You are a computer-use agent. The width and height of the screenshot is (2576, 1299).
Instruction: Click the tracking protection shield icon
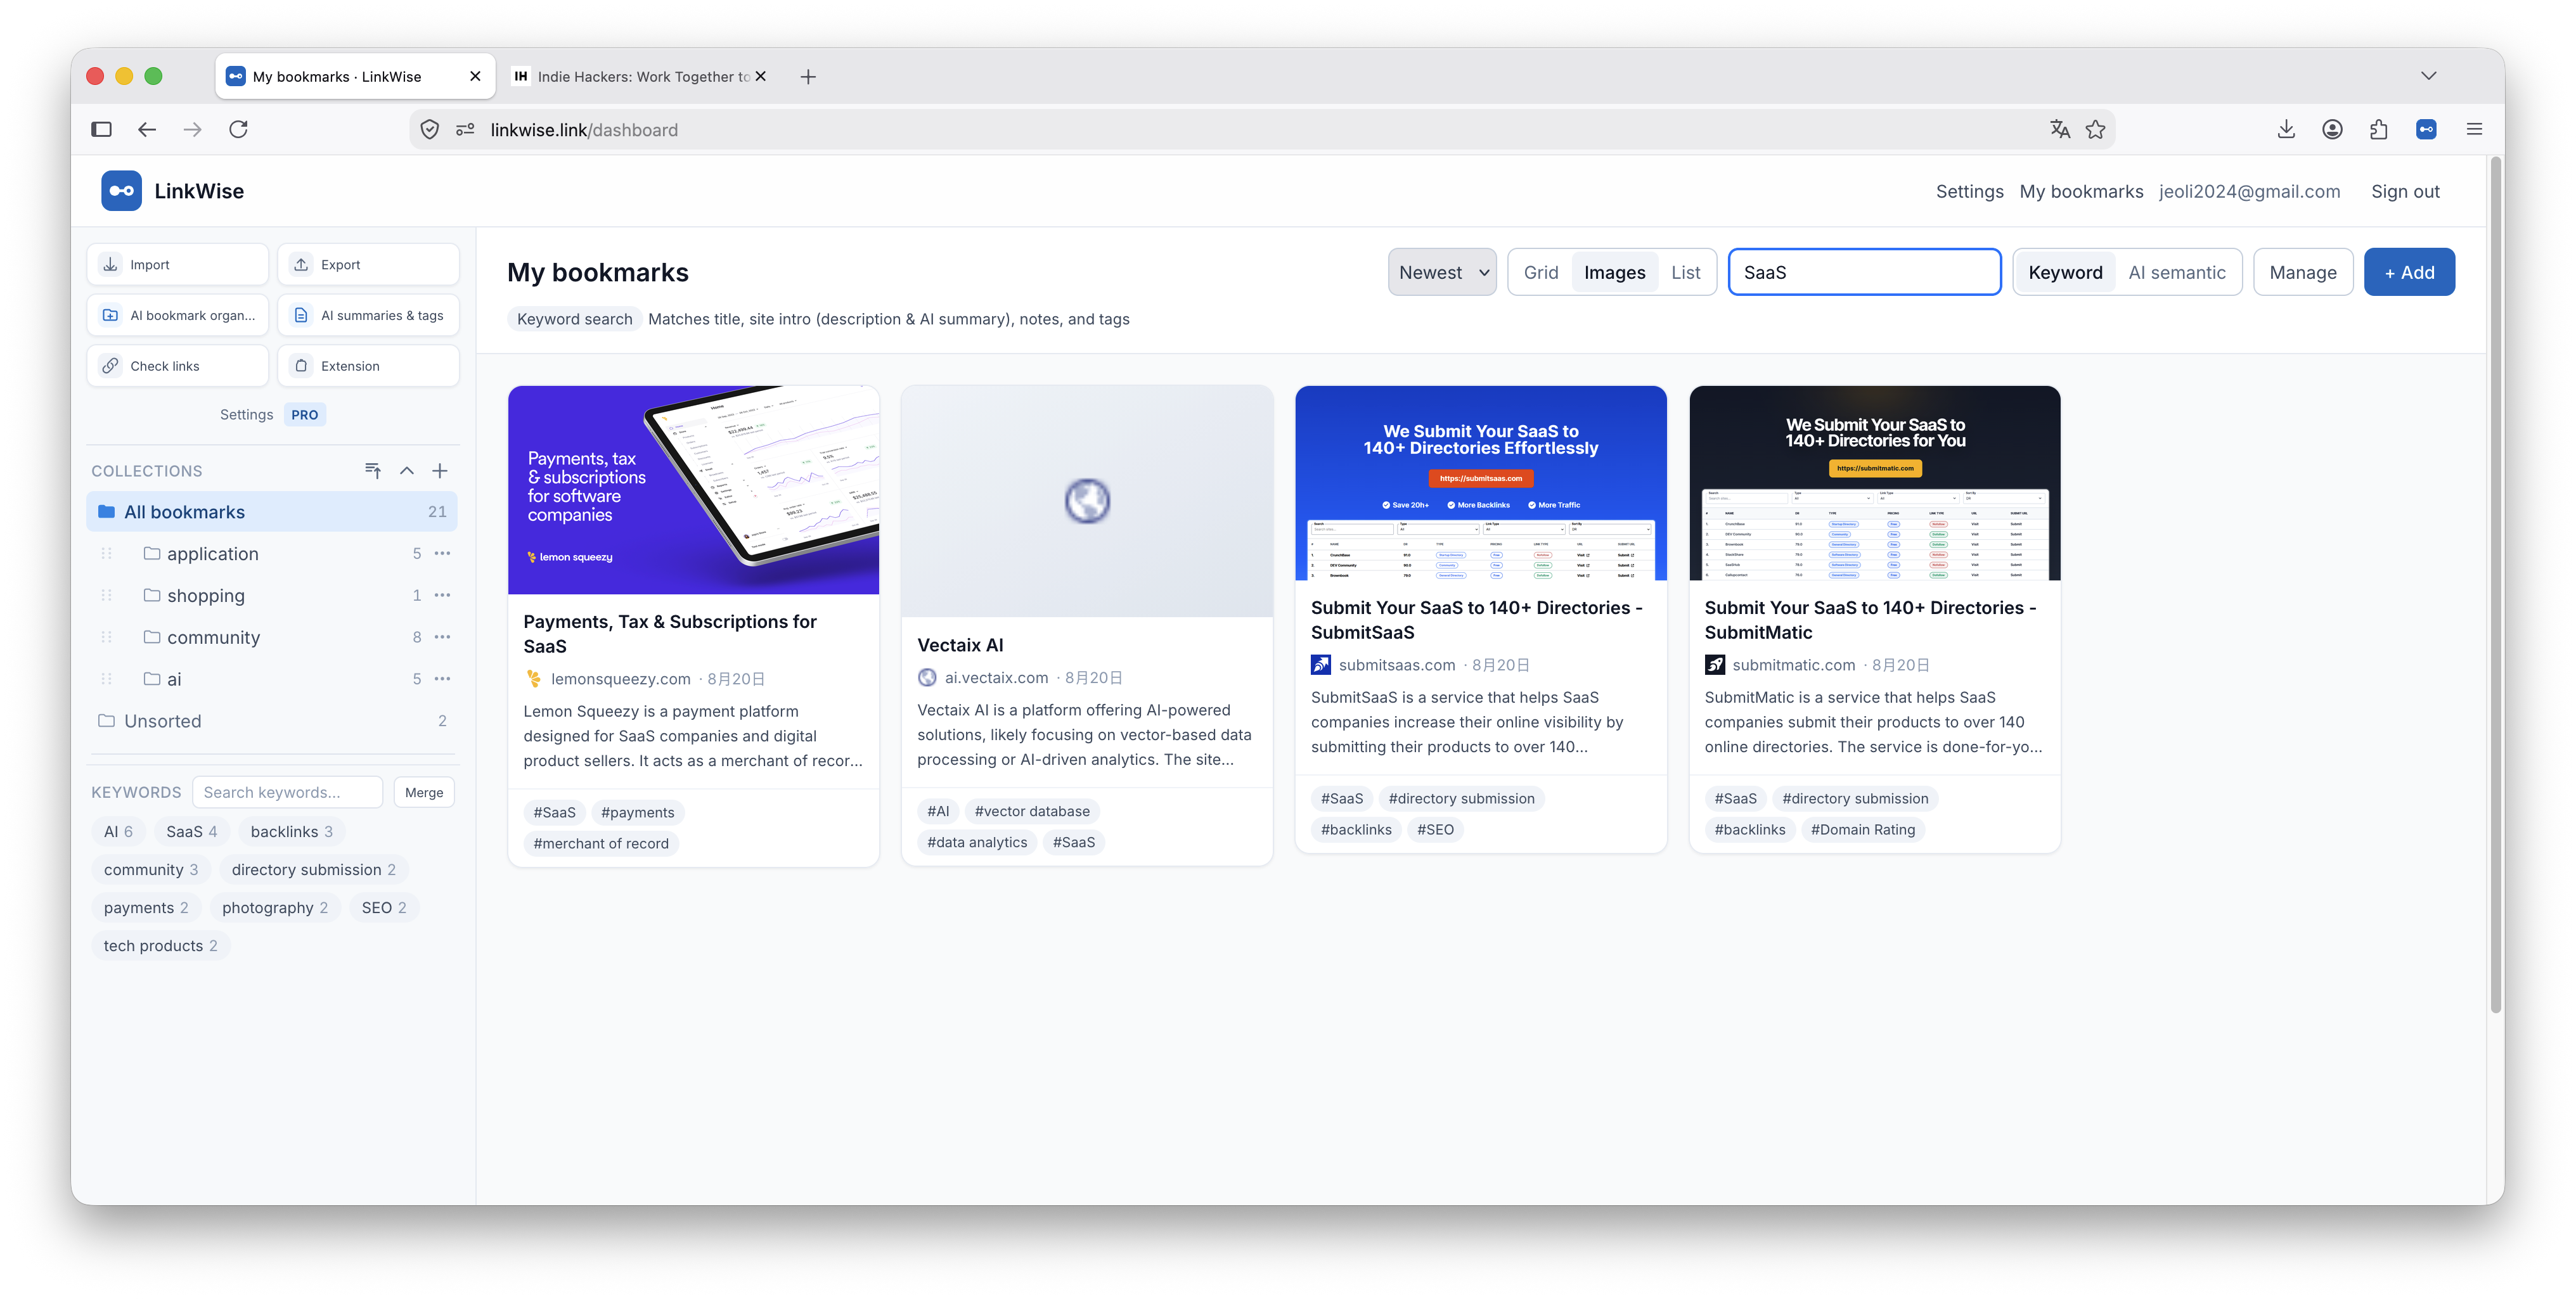point(430,129)
